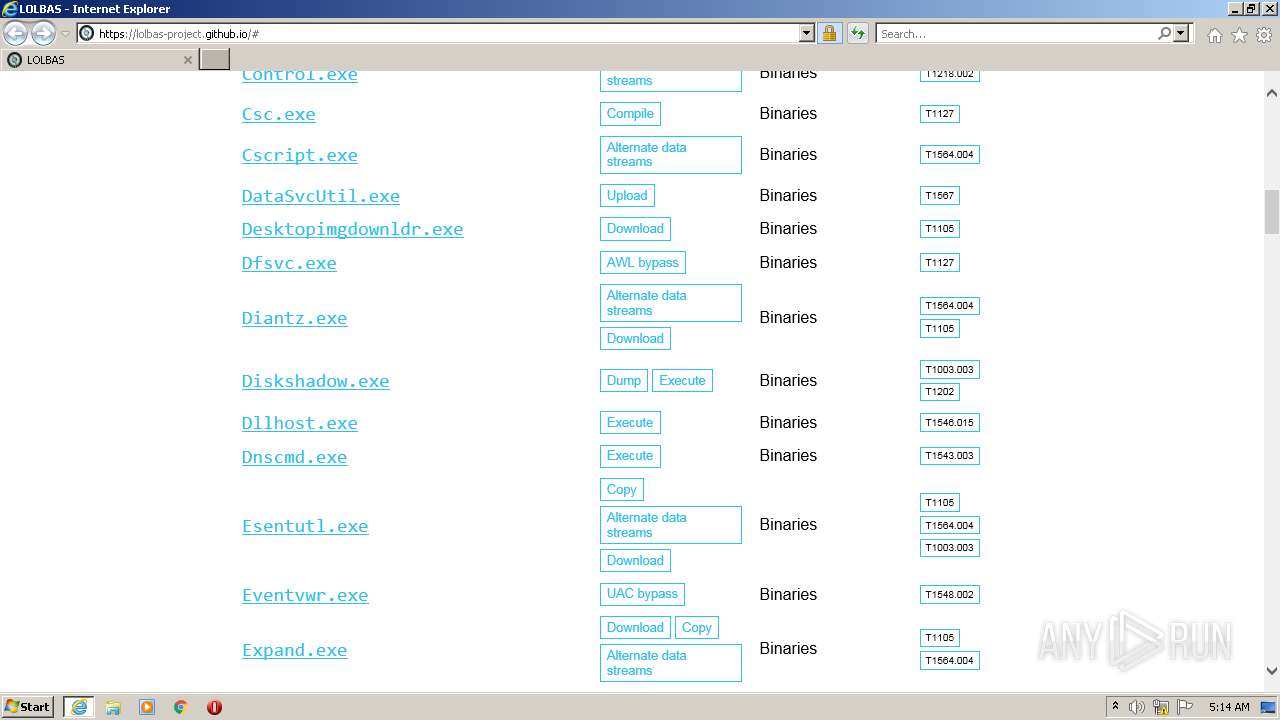The width and height of the screenshot is (1280, 720).
Task: Click the Search box field
Action: point(1016,33)
